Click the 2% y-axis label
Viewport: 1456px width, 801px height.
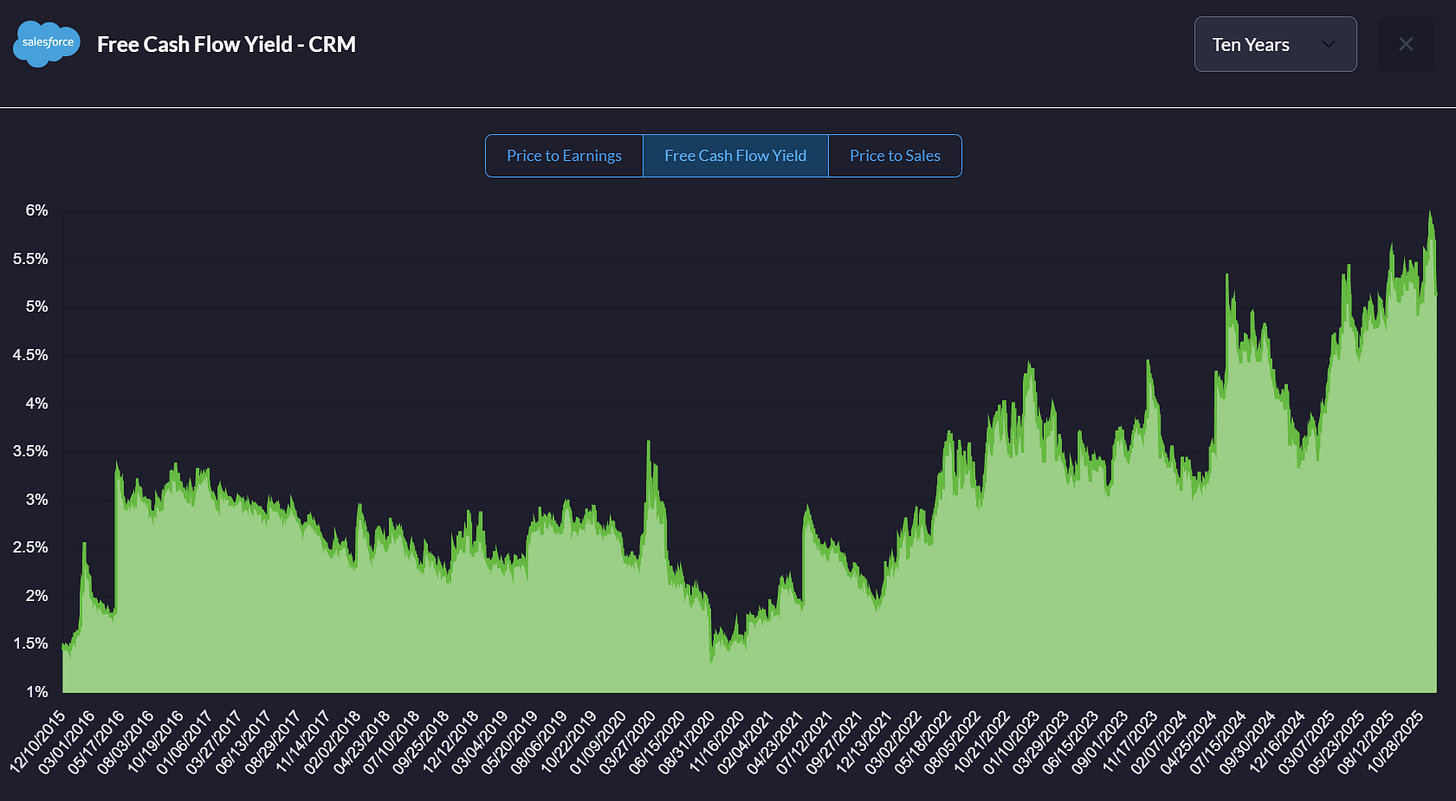(x=37, y=596)
